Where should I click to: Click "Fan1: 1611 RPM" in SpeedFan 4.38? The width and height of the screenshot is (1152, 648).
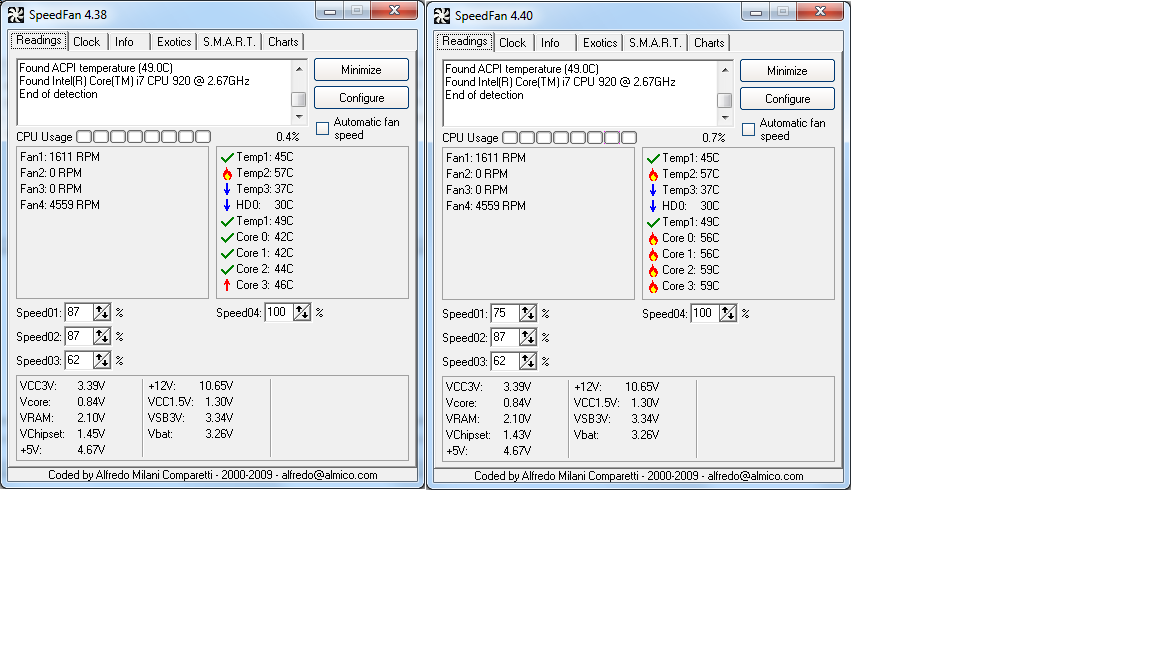click(x=60, y=157)
